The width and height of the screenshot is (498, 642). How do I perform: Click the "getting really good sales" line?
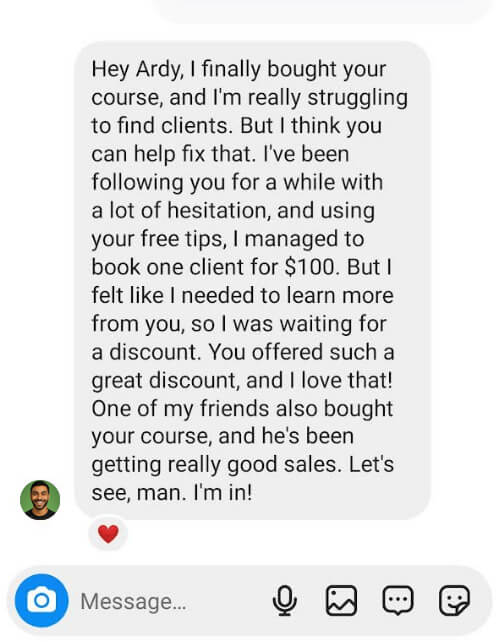tap(216, 465)
